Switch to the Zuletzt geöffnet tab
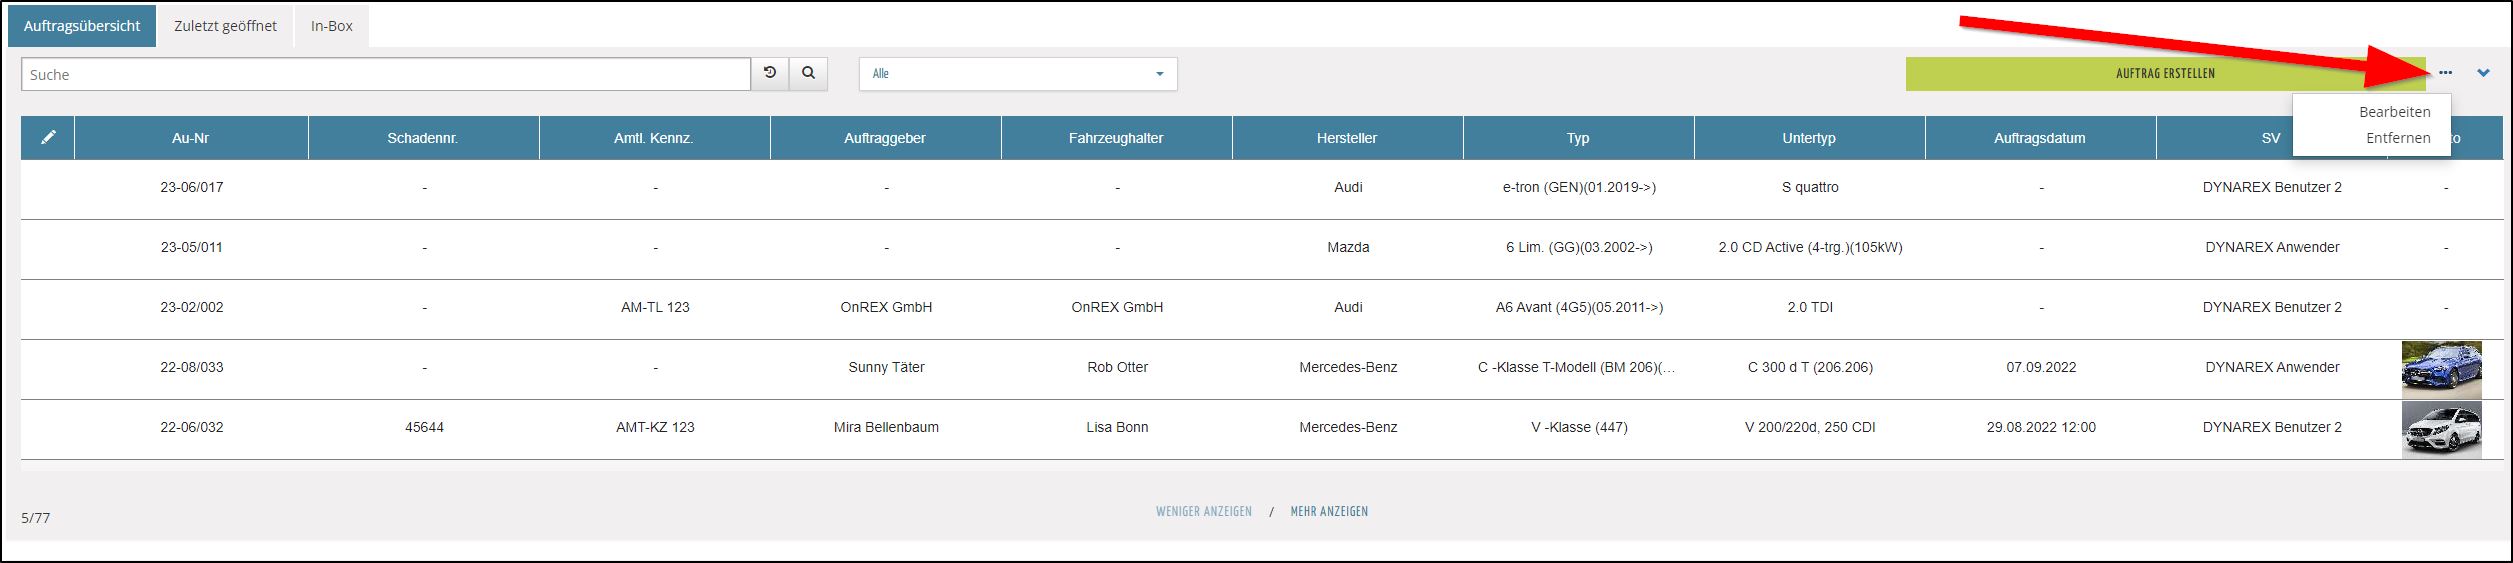Image resolution: width=2513 pixels, height=563 pixels. 225,26
